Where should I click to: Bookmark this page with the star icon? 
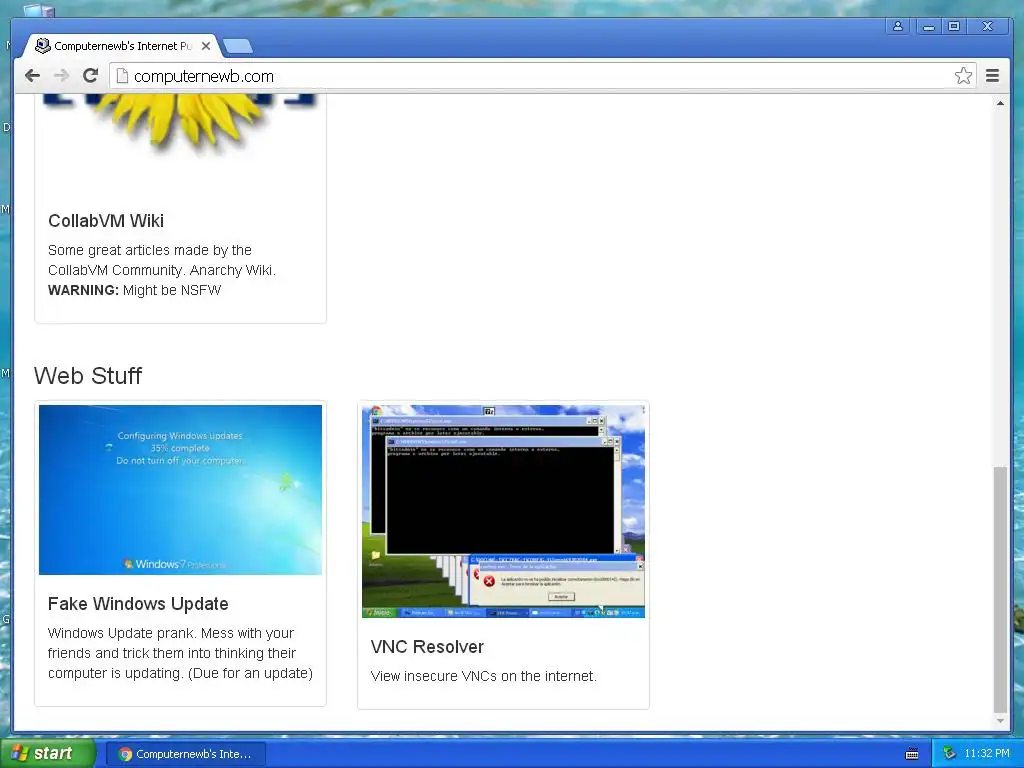(963, 76)
